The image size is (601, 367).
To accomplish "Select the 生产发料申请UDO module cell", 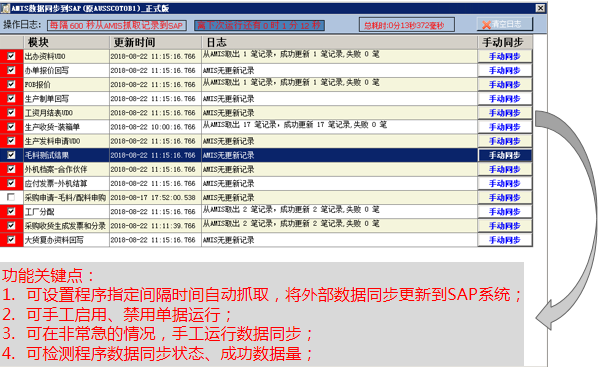I will pyautogui.click(x=67, y=141).
